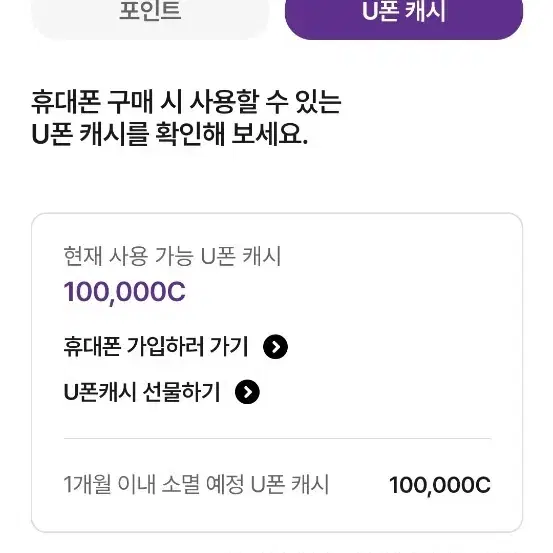This screenshot has width=553, height=553.
Task: Click the purple 100,000C available balance
Action: 124,292
